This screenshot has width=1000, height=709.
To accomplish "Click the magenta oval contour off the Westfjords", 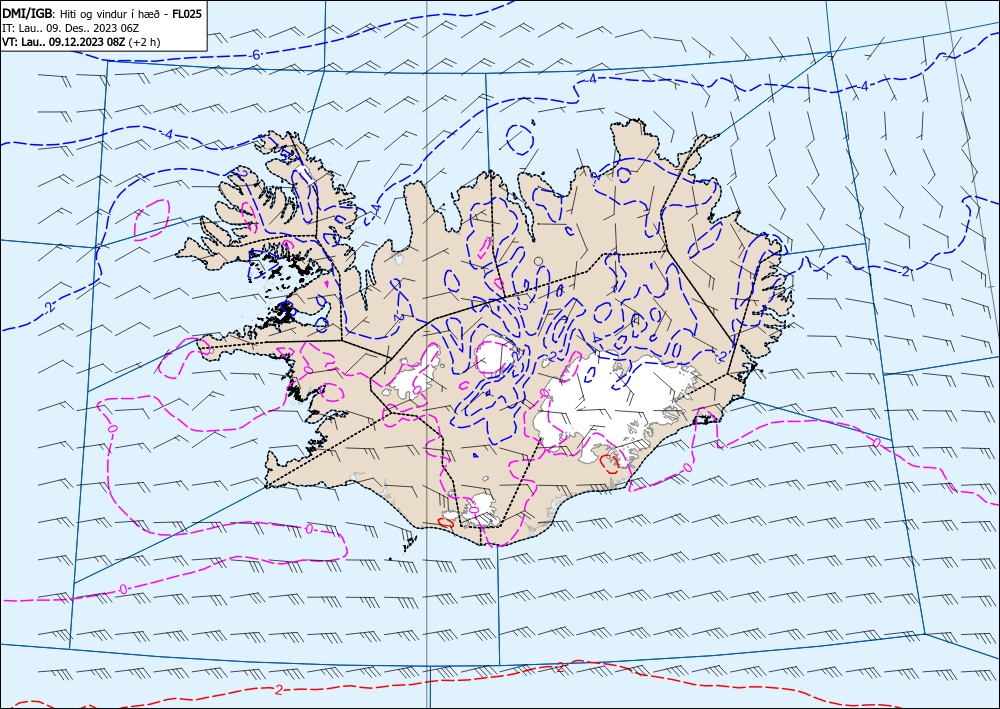I will (x=152, y=219).
